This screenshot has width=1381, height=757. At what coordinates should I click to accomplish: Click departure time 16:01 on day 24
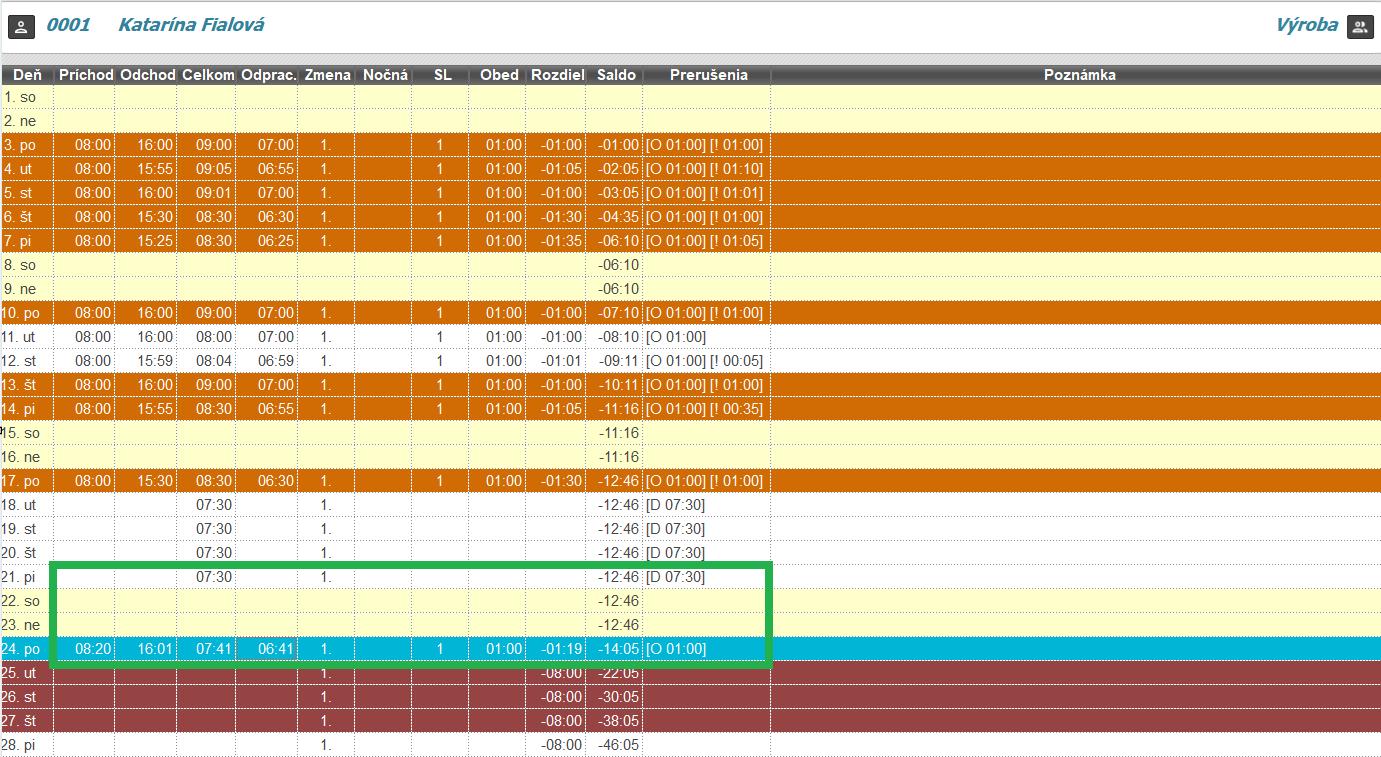point(155,649)
